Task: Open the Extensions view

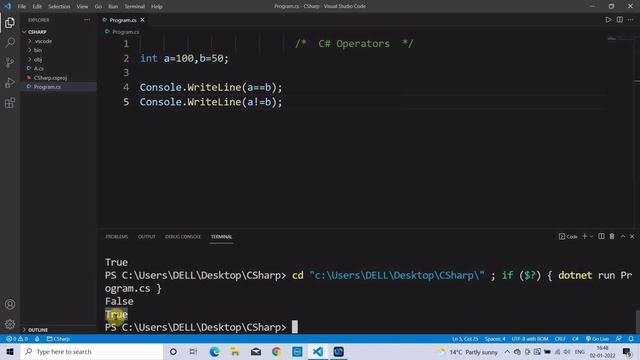Action: (x=10, y=103)
